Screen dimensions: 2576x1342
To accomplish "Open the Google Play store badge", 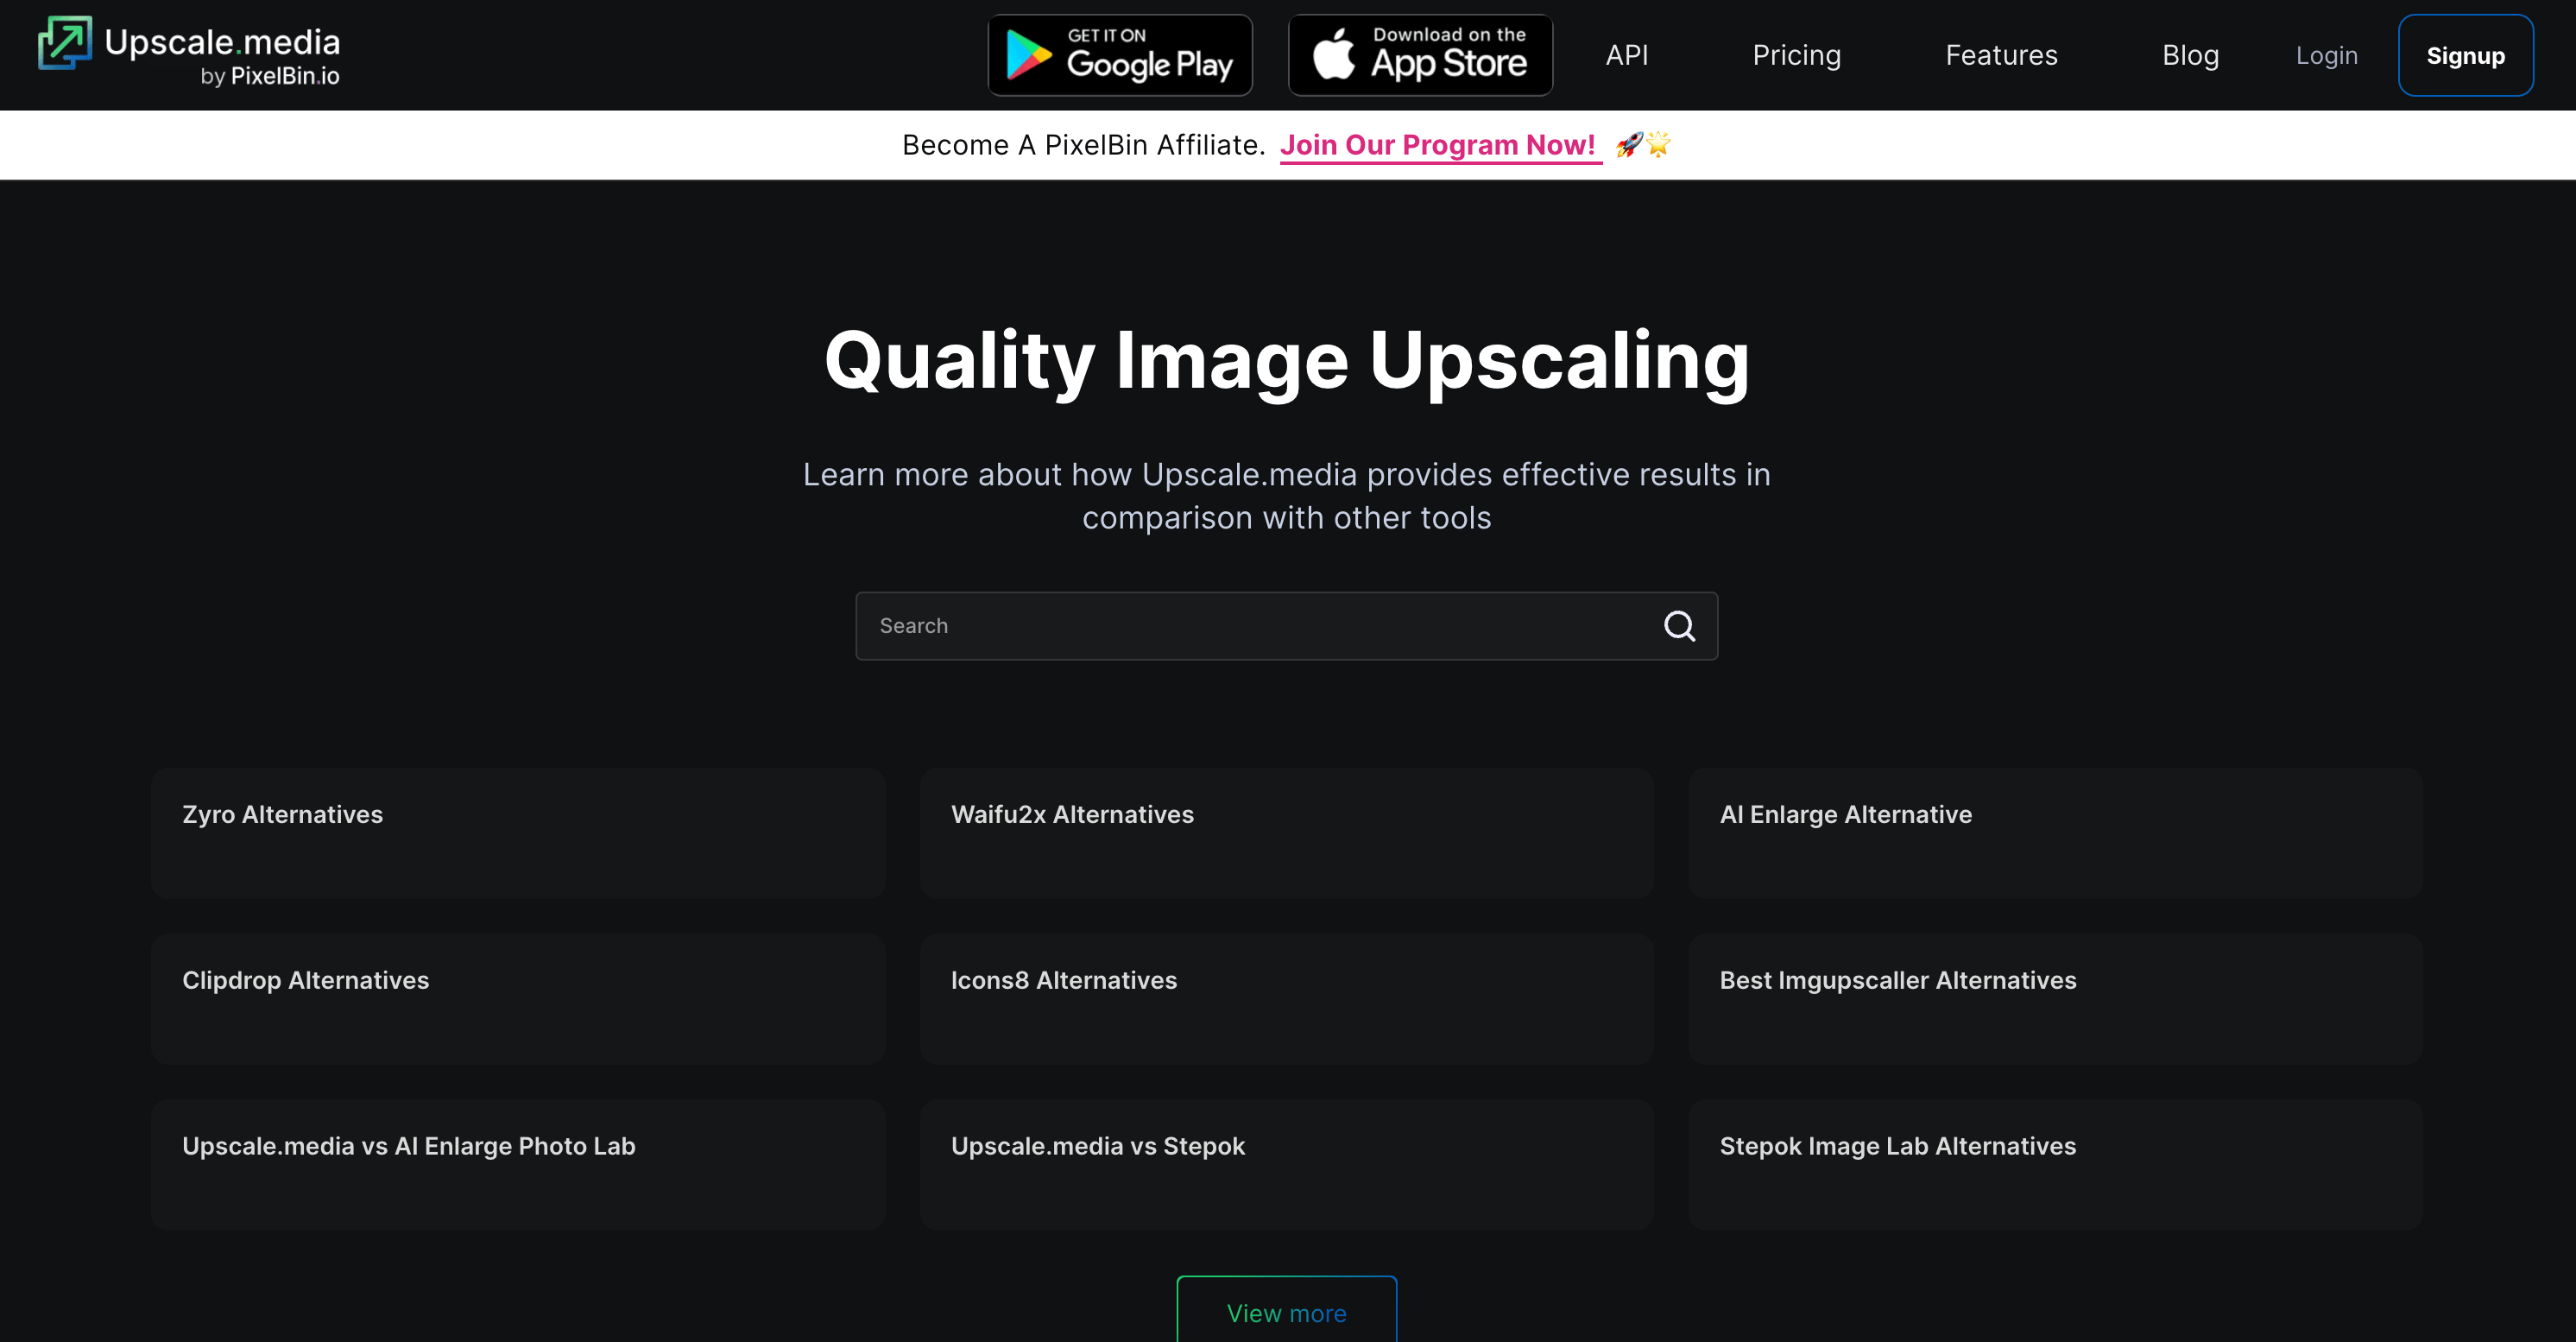I will coord(1120,55).
